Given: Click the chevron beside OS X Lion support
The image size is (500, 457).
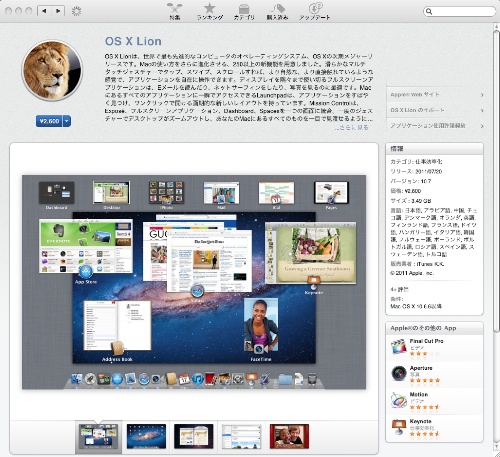Looking at the screenshot, I should coord(482,110).
